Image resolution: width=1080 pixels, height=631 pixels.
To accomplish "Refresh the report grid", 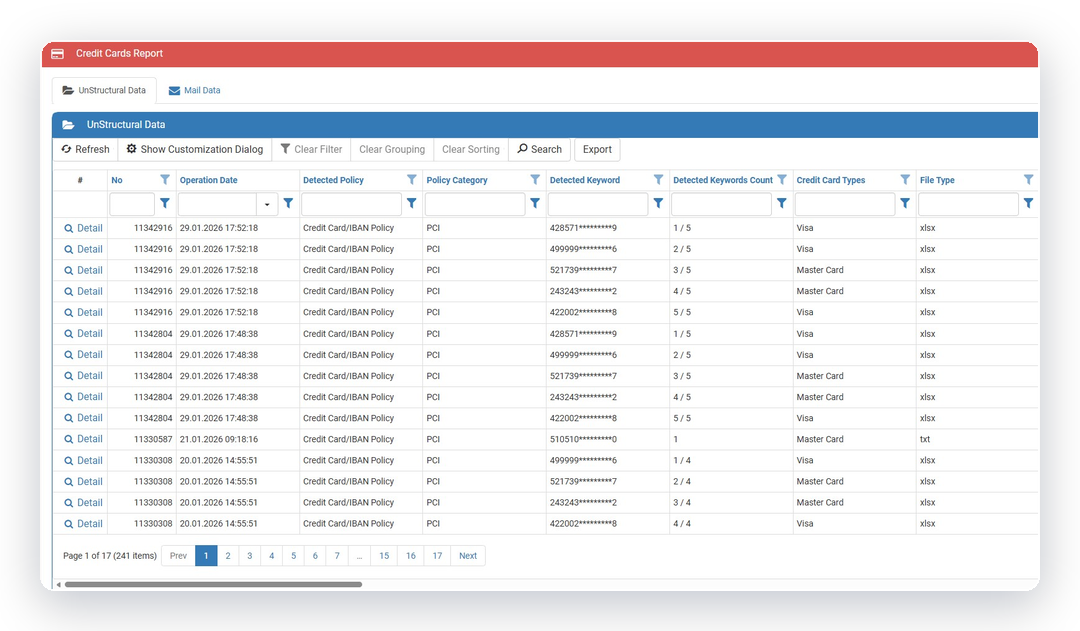I will [x=85, y=149].
